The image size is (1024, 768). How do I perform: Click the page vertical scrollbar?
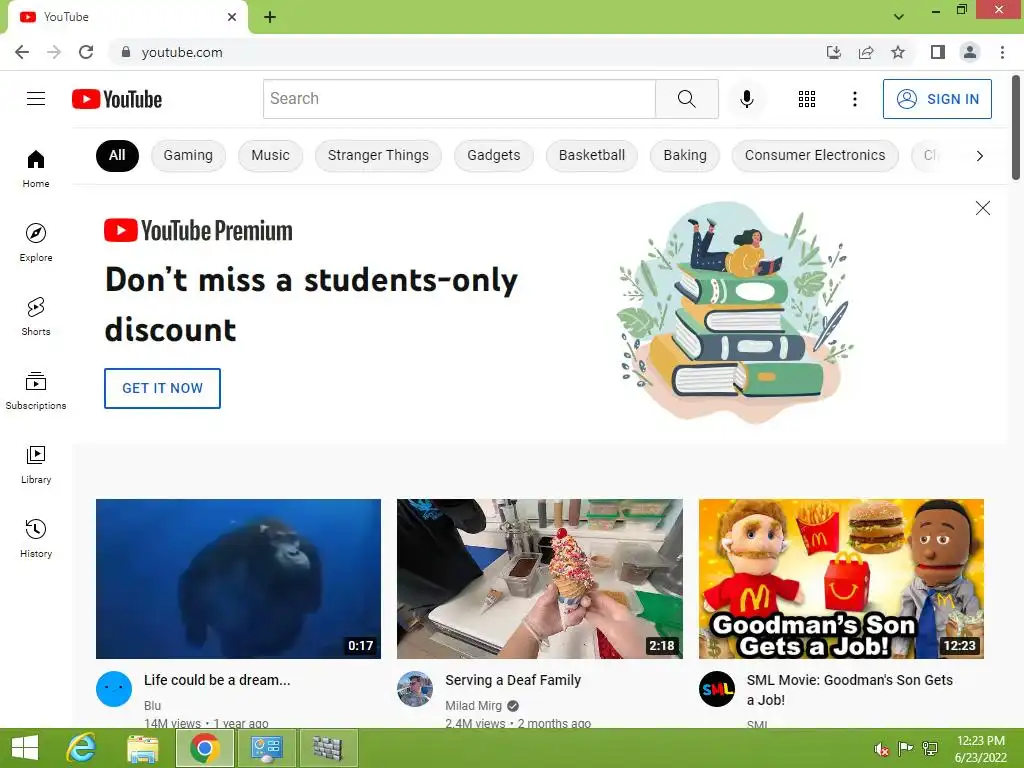click(1016, 127)
